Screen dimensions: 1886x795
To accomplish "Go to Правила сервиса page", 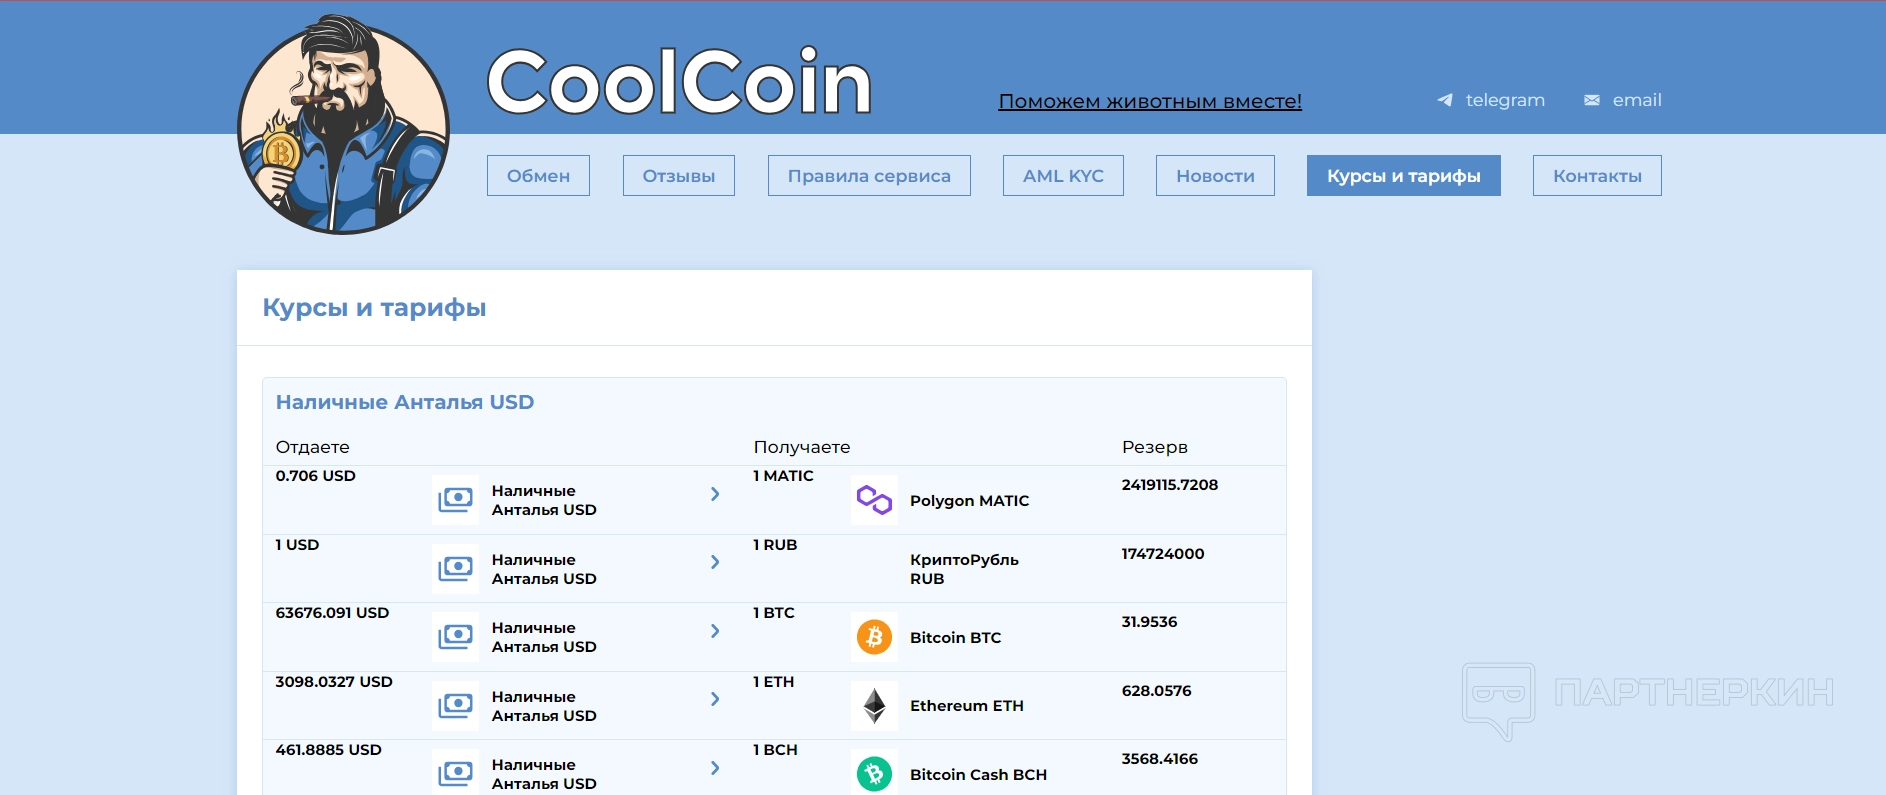I will pyautogui.click(x=869, y=176).
